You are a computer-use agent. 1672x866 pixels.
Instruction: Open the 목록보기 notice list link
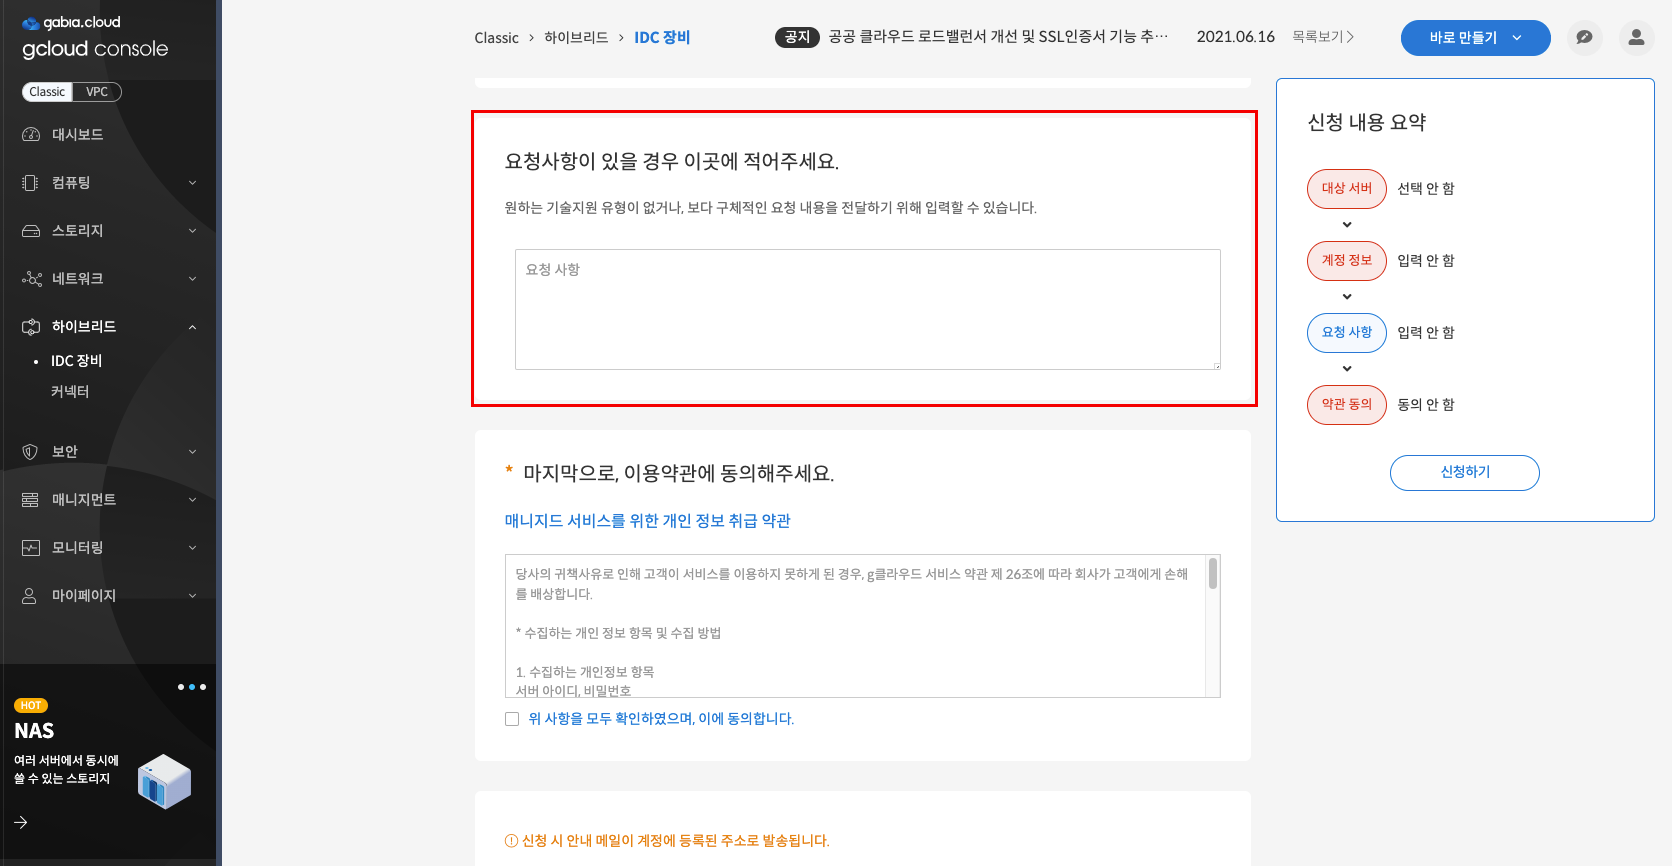click(x=1322, y=37)
